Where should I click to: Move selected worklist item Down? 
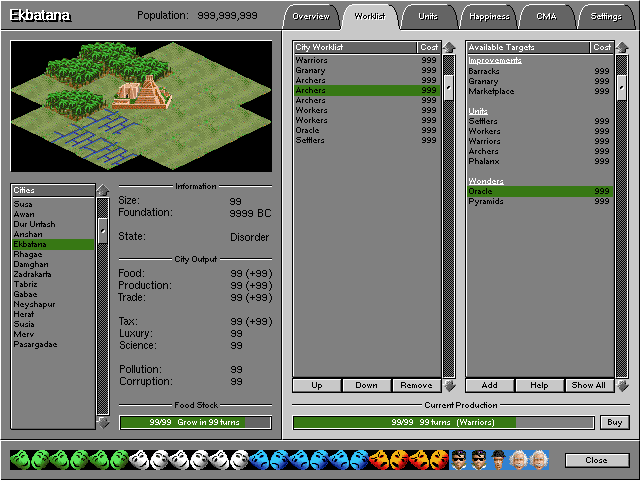(x=367, y=385)
